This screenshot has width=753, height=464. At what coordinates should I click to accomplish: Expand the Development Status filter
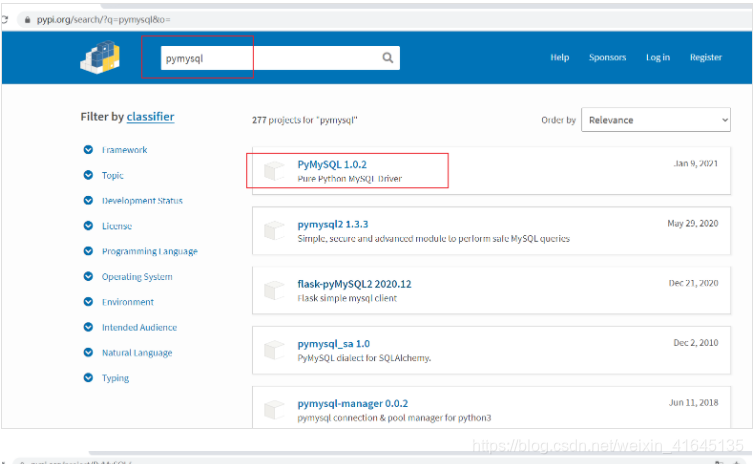pyautogui.click(x=88, y=200)
